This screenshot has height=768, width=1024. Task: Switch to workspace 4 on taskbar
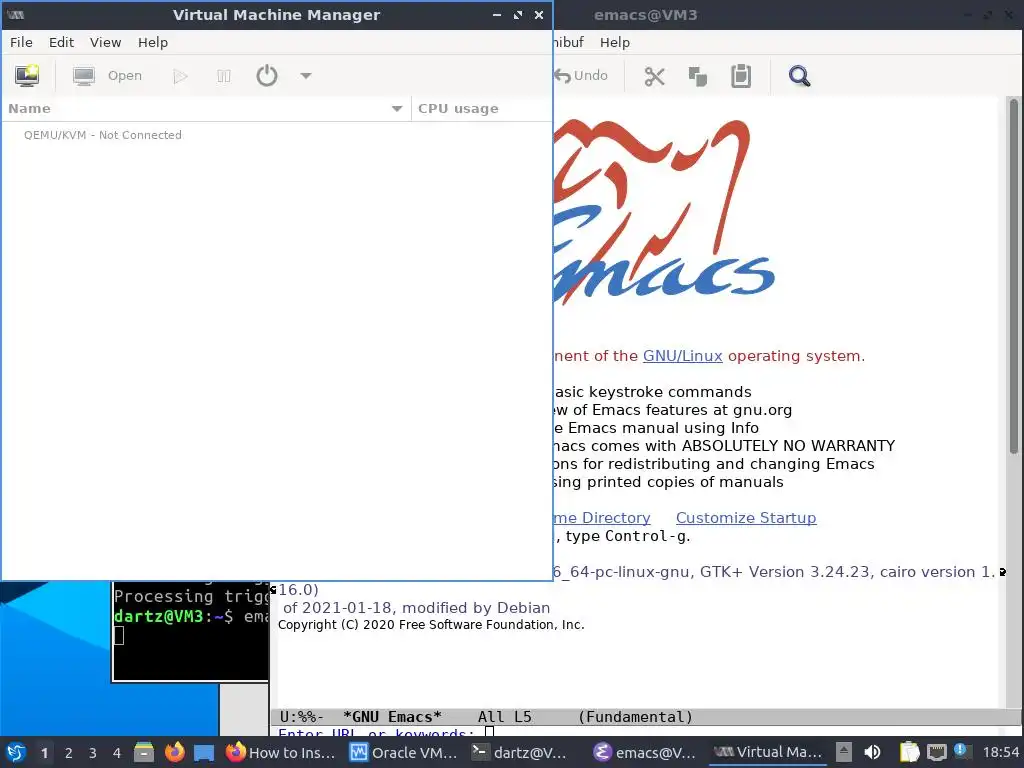(117, 753)
